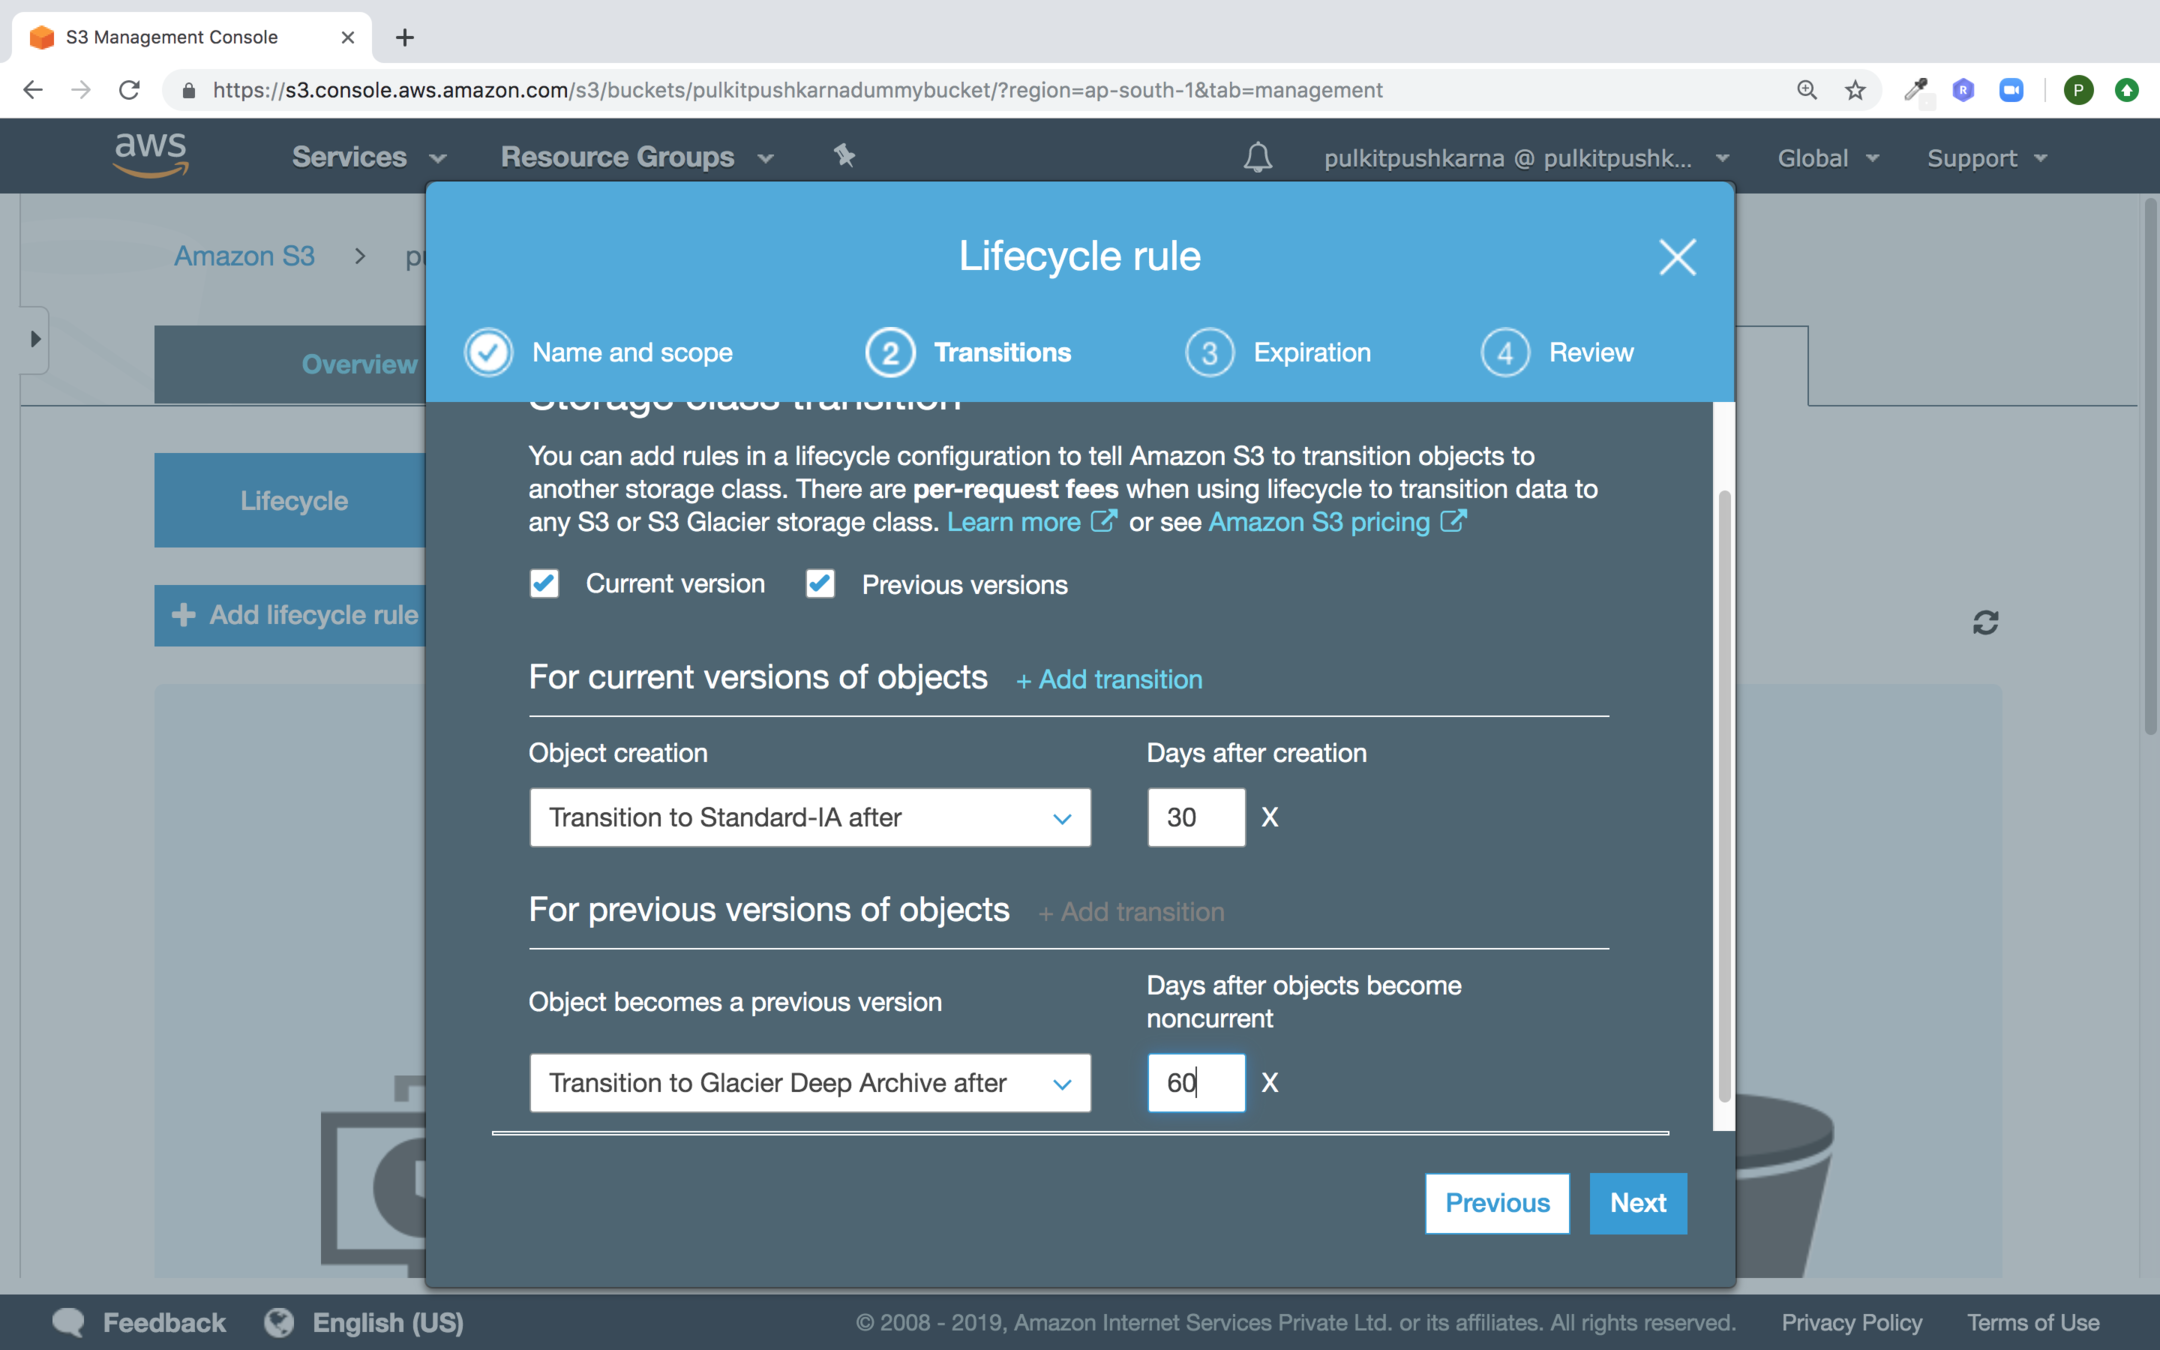
Task: Open the Privacy Policy link
Action: 1851,1322
